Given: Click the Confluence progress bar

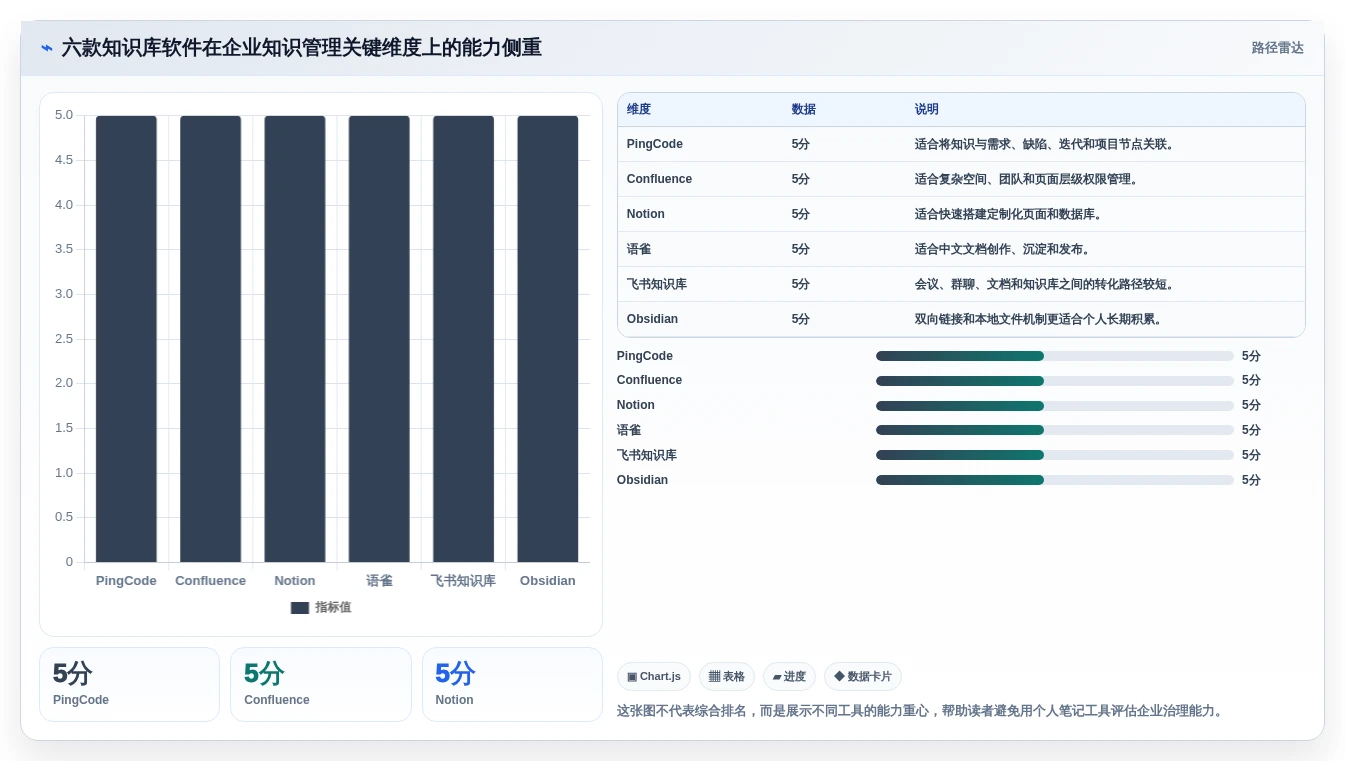Looking at the screenshot, I should [1055, 381].
